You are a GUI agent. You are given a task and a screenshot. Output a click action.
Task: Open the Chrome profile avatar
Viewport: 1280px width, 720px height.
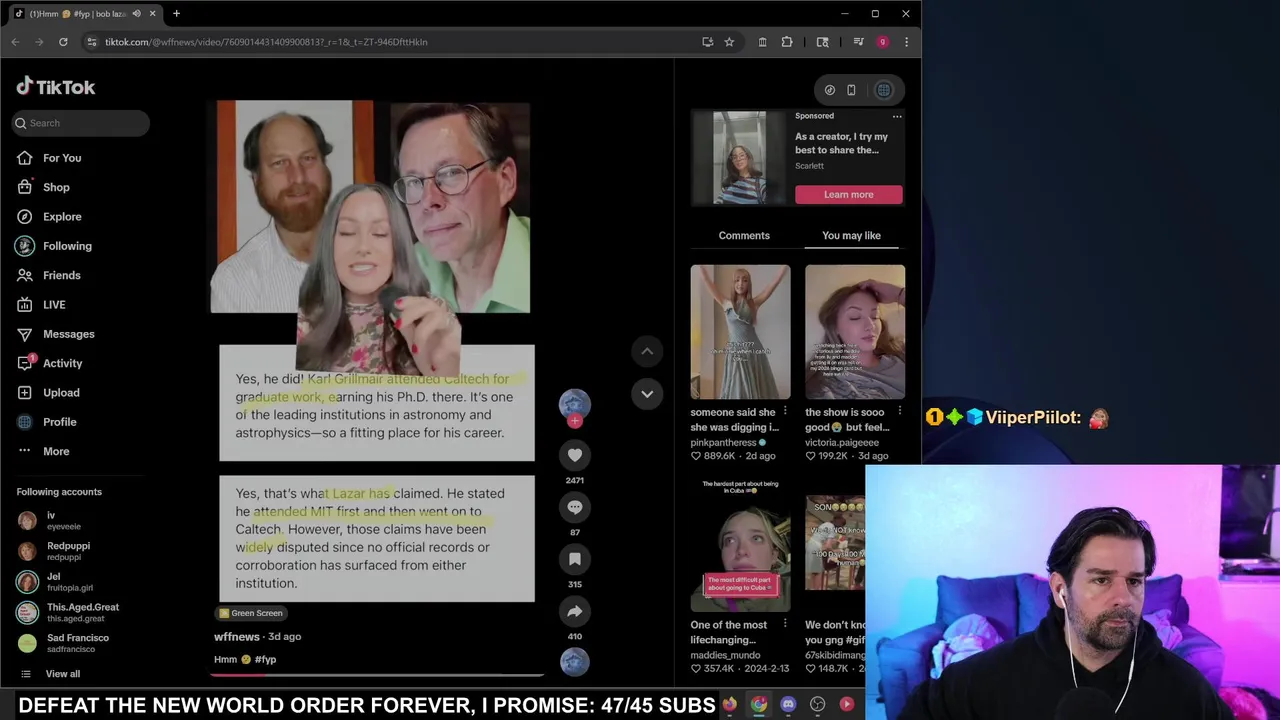(x=882, y=42)
